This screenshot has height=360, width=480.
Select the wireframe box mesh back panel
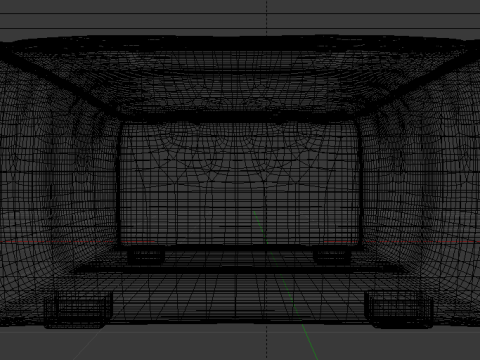pyautogui.click(x=239, y=184)
